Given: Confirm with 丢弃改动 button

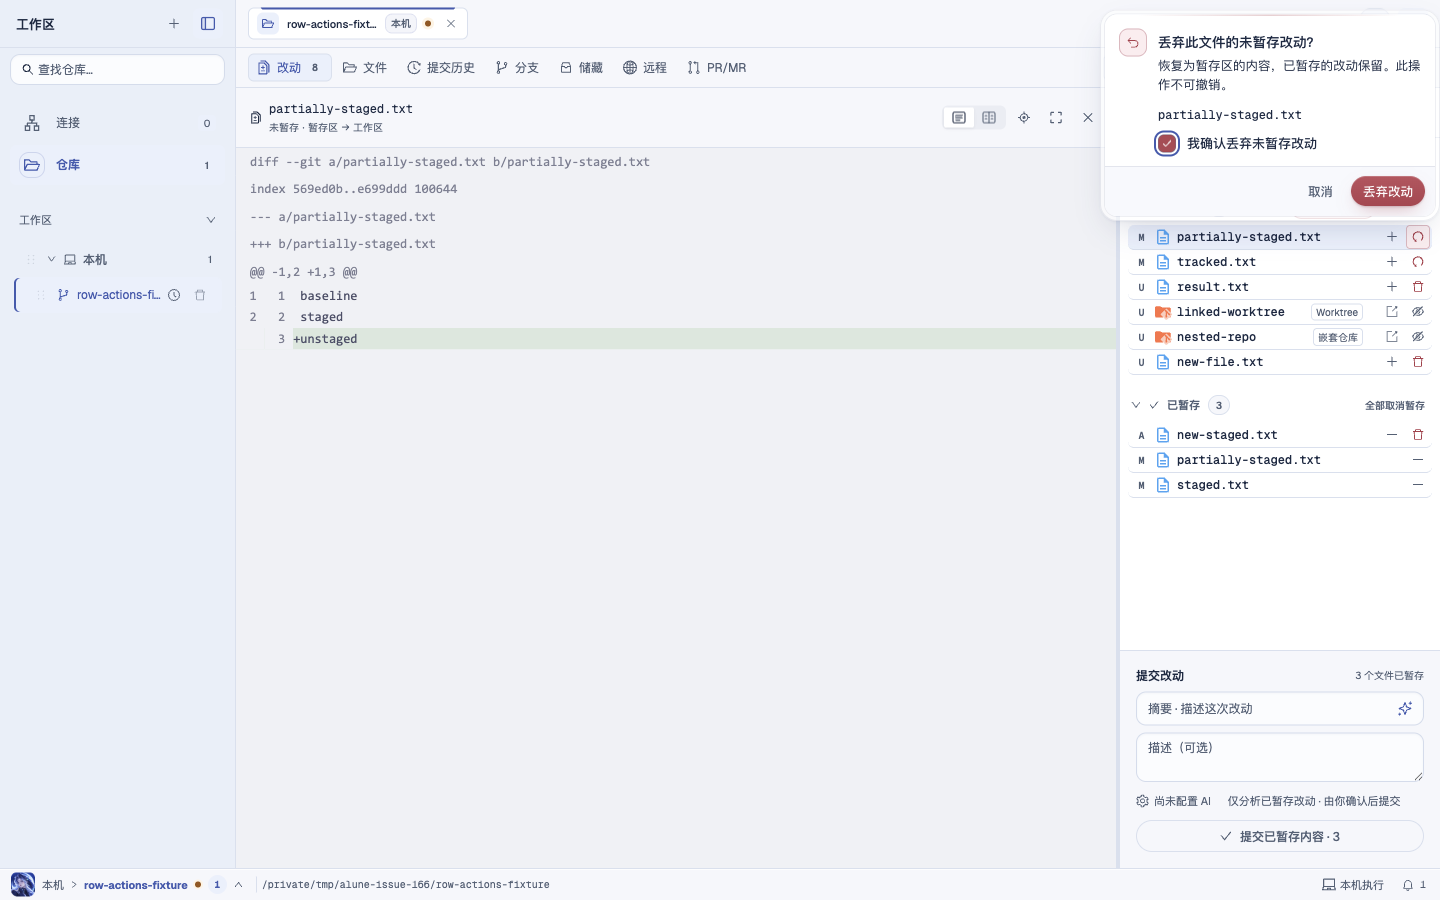Looking at the screenshot, I should (1388, 192).
